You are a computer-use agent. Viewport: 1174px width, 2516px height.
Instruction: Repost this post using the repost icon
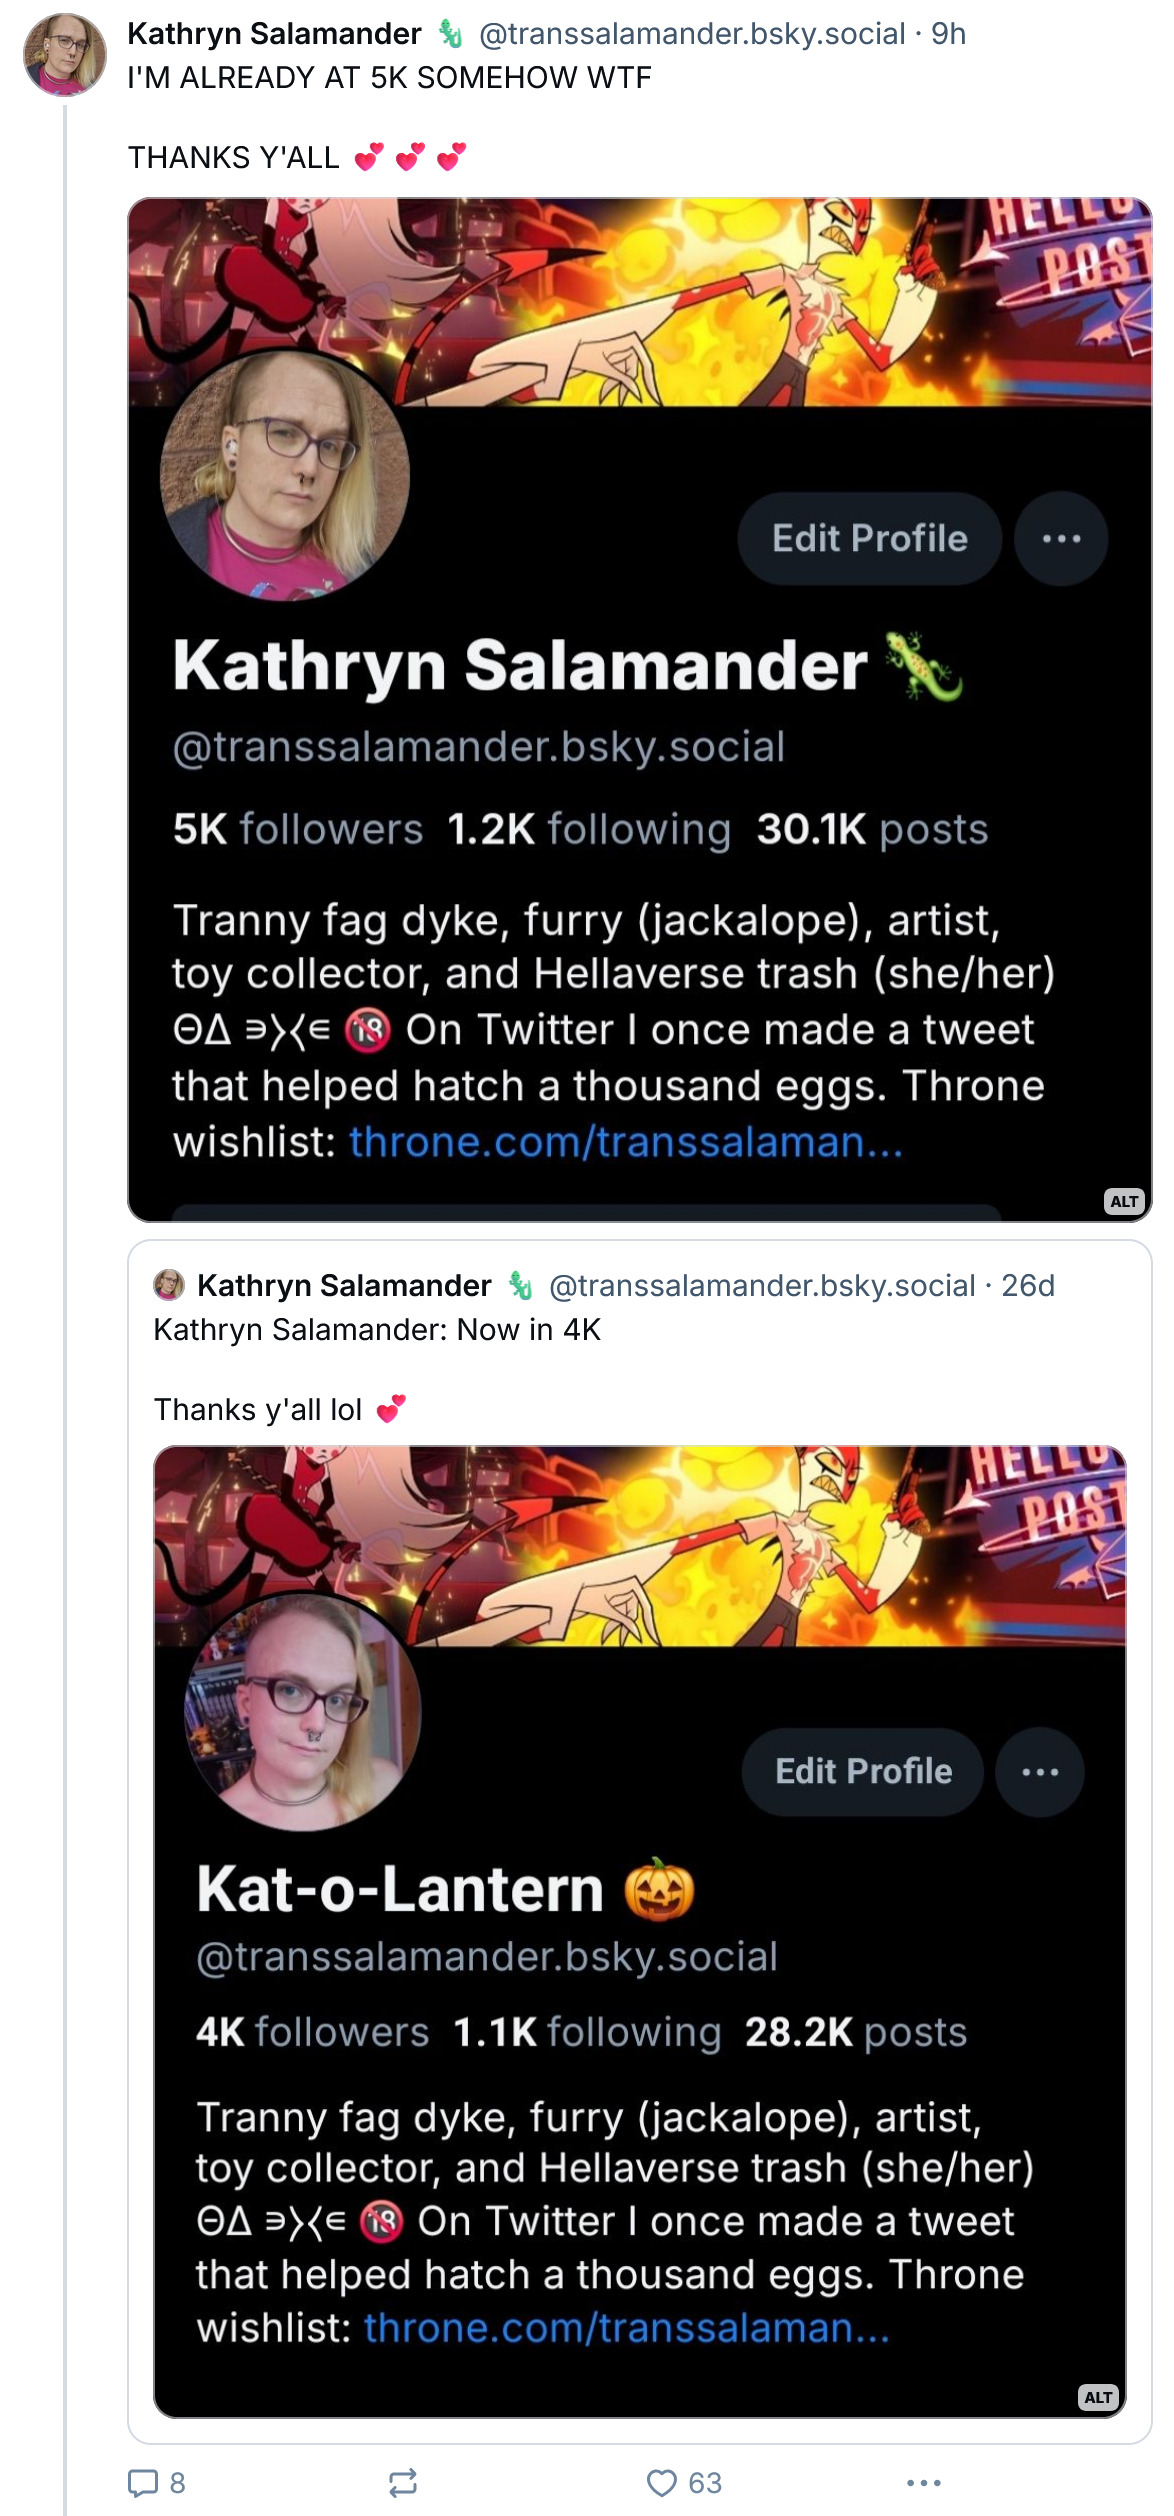[x=403, y=2482]
